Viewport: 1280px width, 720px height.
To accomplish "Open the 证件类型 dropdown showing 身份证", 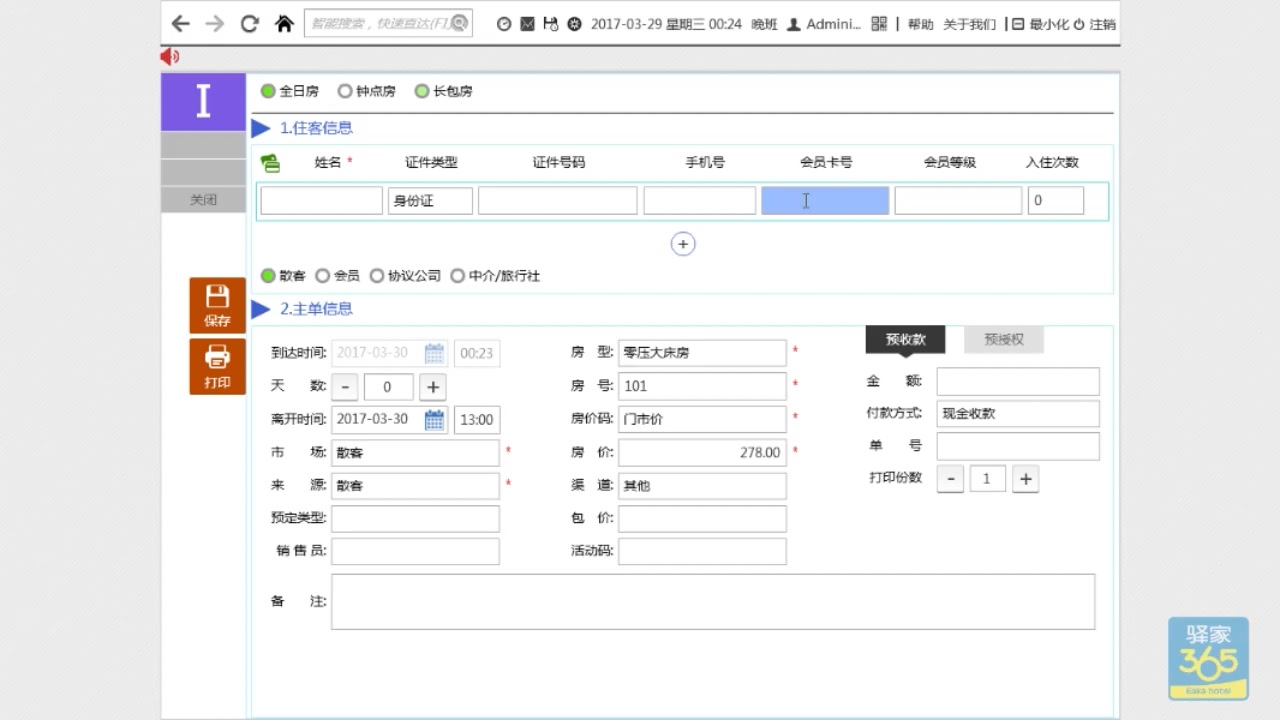I will (x=430, y=201).
